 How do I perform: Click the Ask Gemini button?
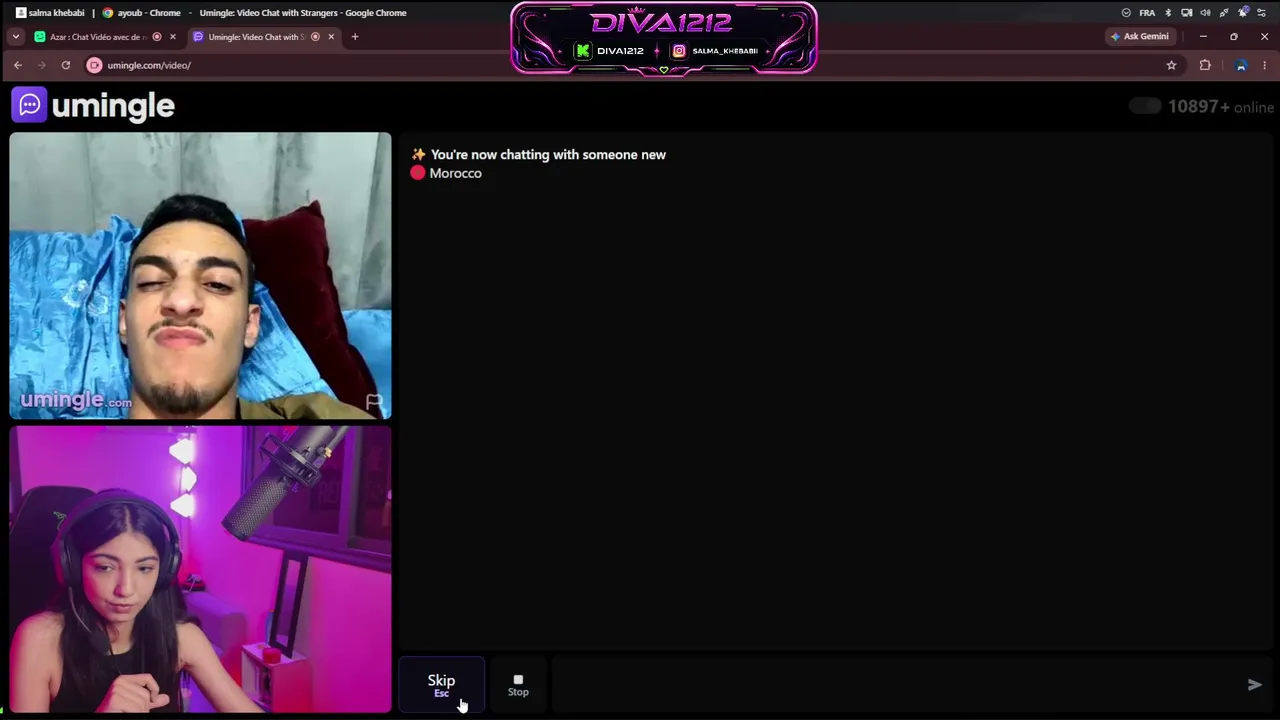pyautogui.click(x=1139, y=37)
